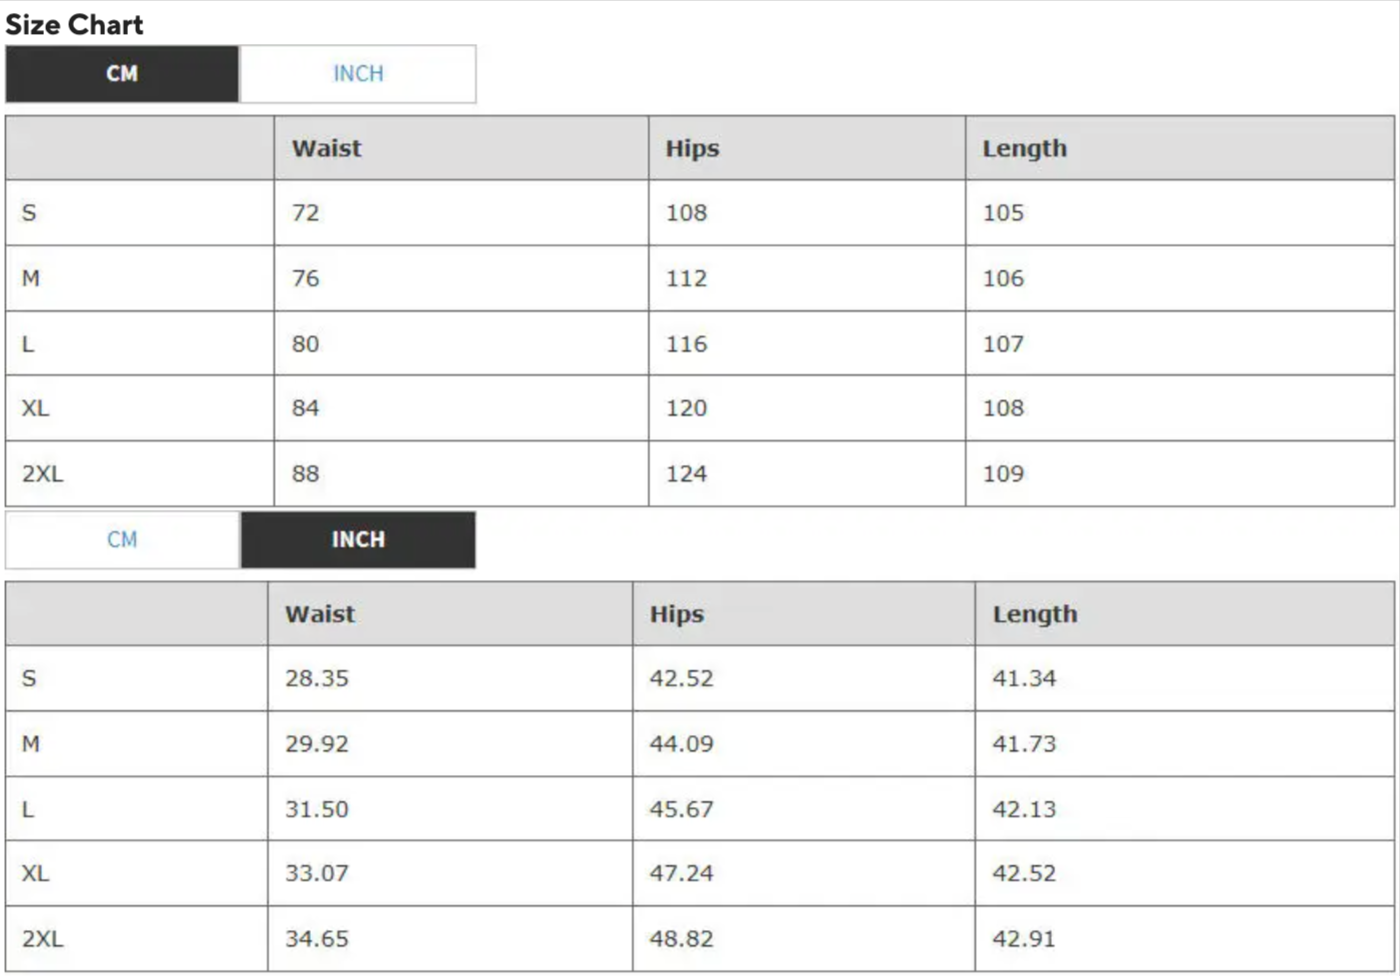This screenshot has height=976, width=1400.
Task: Click the hips value 48.82 in inches
Action: tap(682, 939)
